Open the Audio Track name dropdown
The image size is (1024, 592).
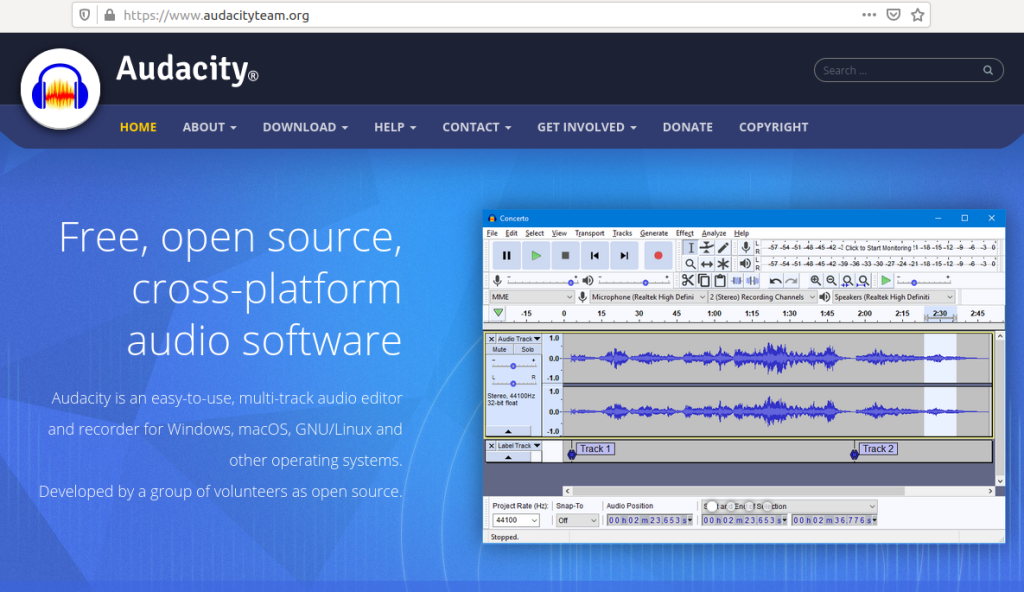click(x=519, y=338)
